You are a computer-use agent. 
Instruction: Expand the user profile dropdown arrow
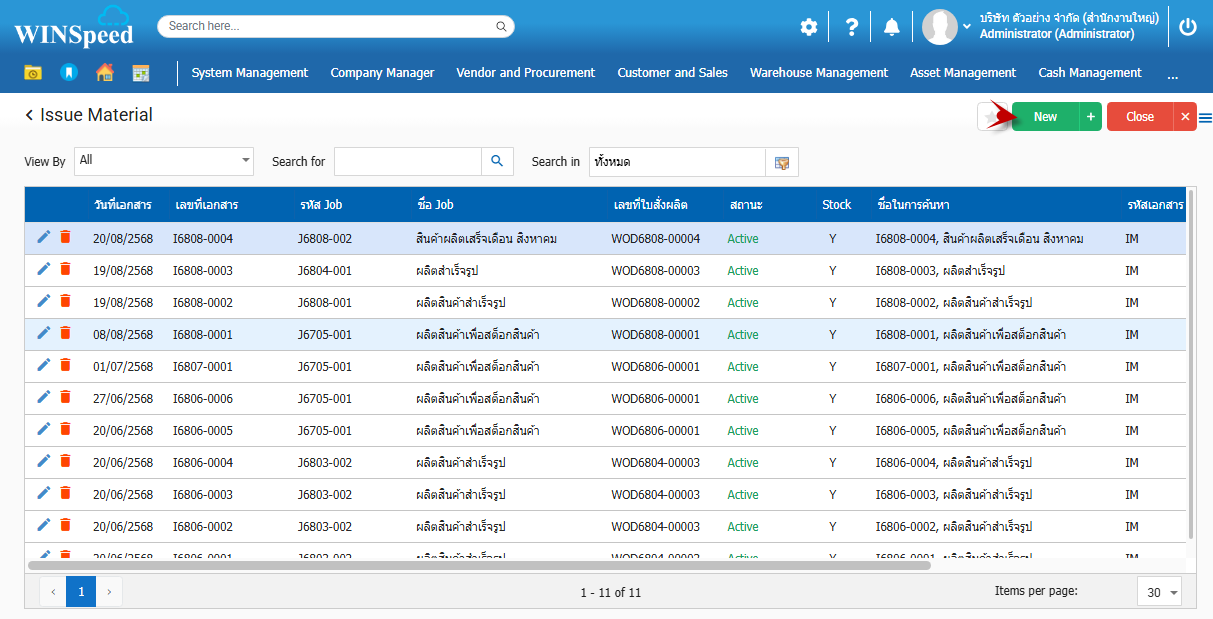click(967, 27)
